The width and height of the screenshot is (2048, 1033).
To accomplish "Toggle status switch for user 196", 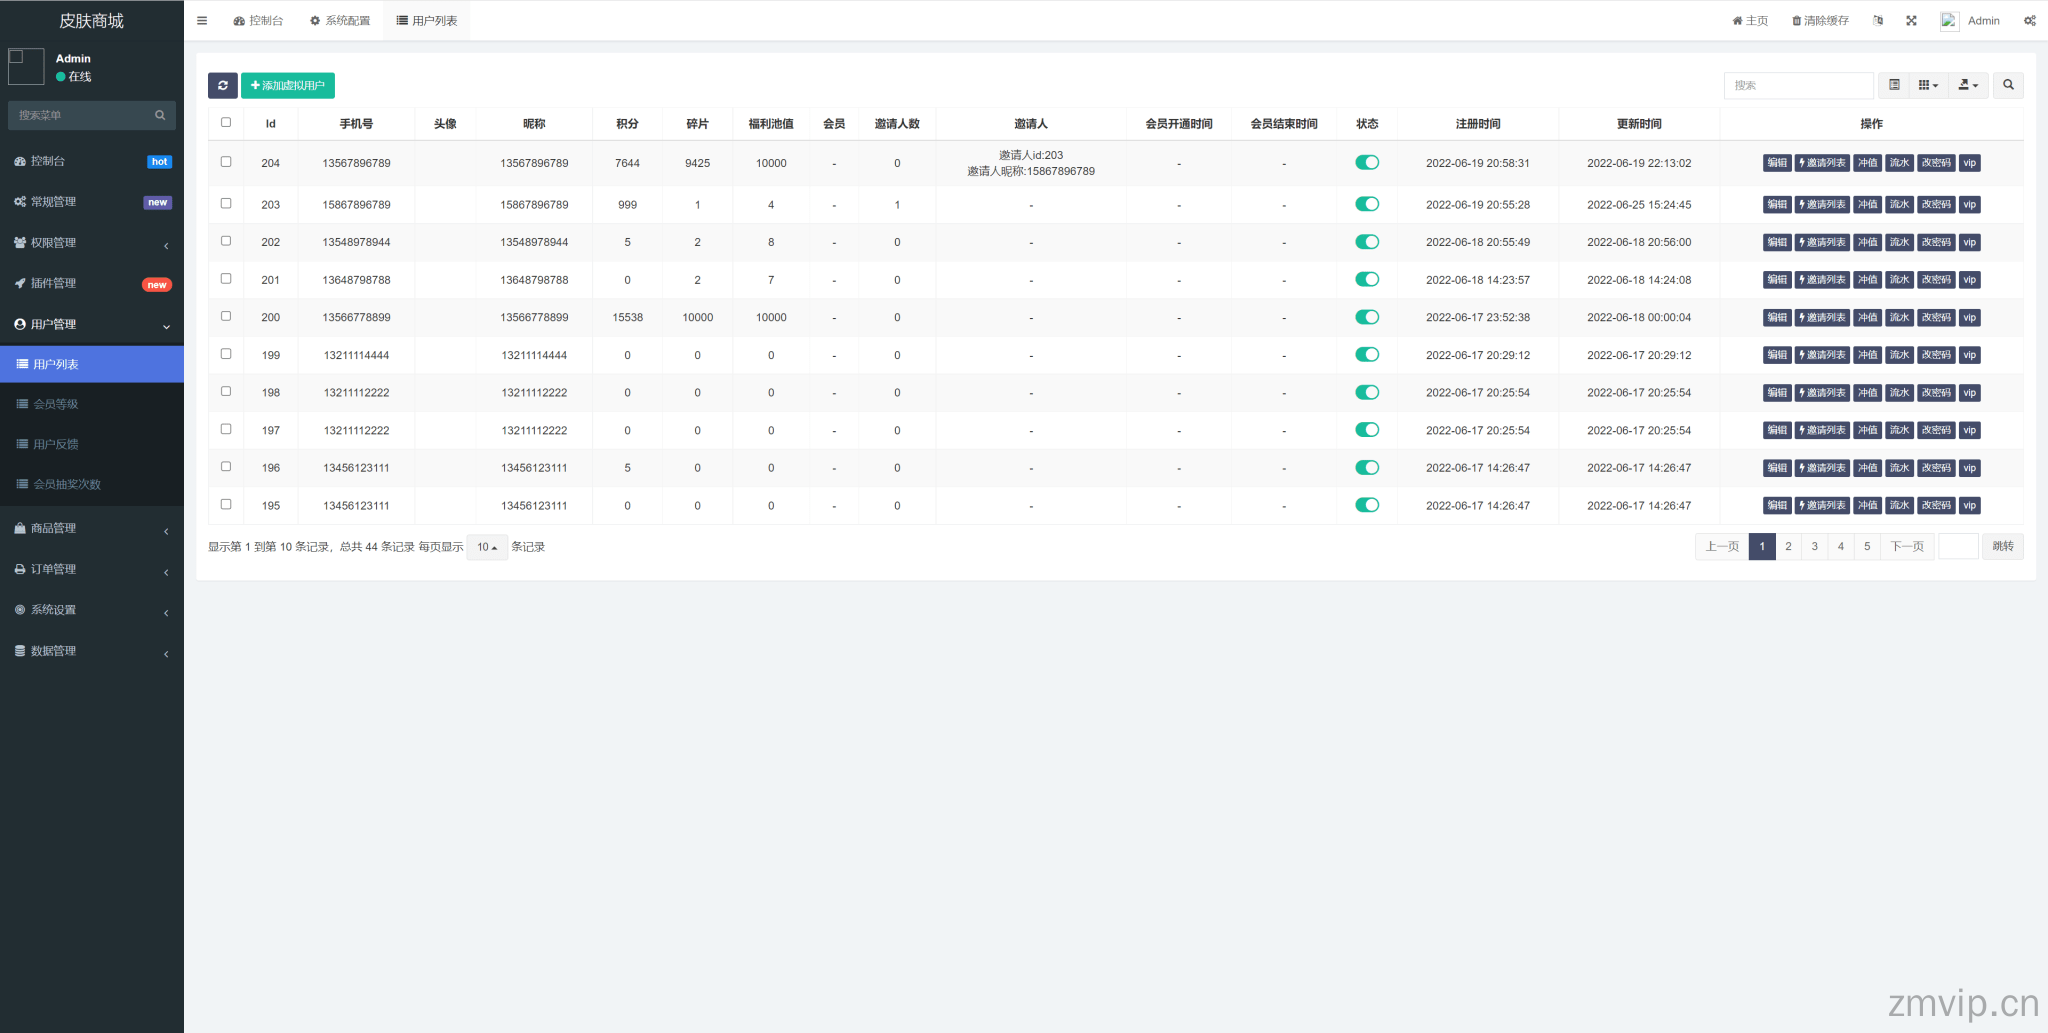I will 1367,467.
